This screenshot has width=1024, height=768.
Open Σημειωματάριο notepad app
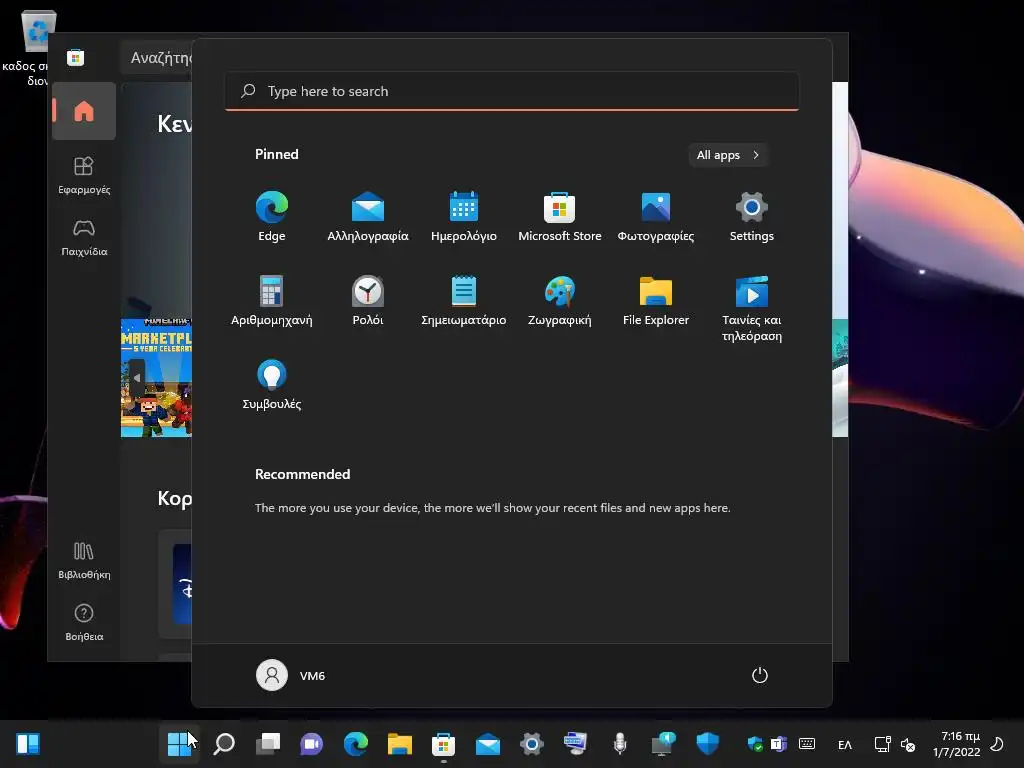click(x=464, y=300)
